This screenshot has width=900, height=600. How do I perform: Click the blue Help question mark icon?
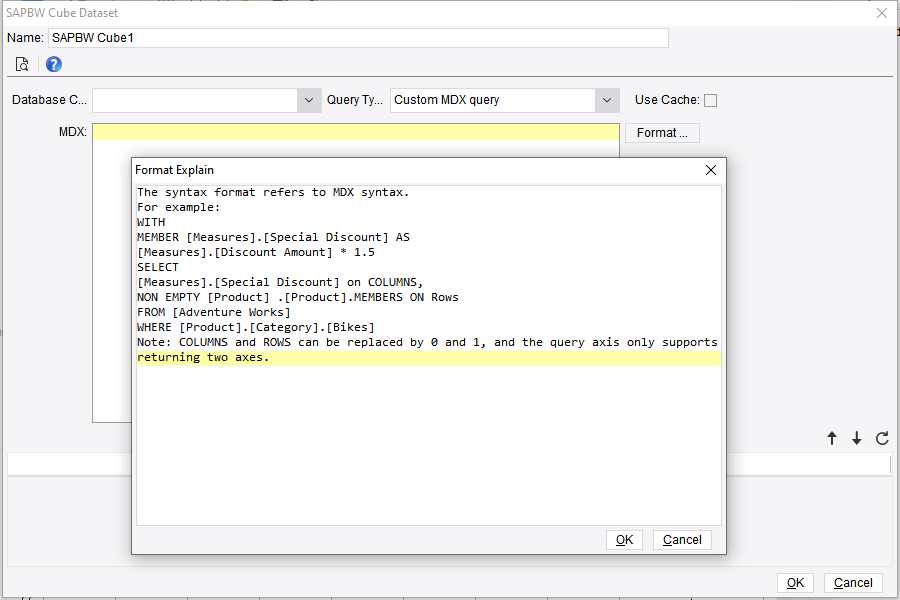(53, 63)
